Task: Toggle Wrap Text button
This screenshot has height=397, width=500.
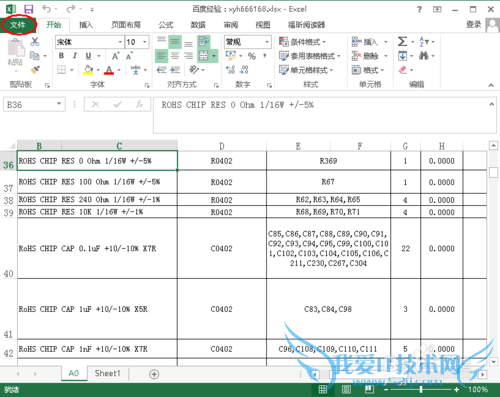Action: 203,42
